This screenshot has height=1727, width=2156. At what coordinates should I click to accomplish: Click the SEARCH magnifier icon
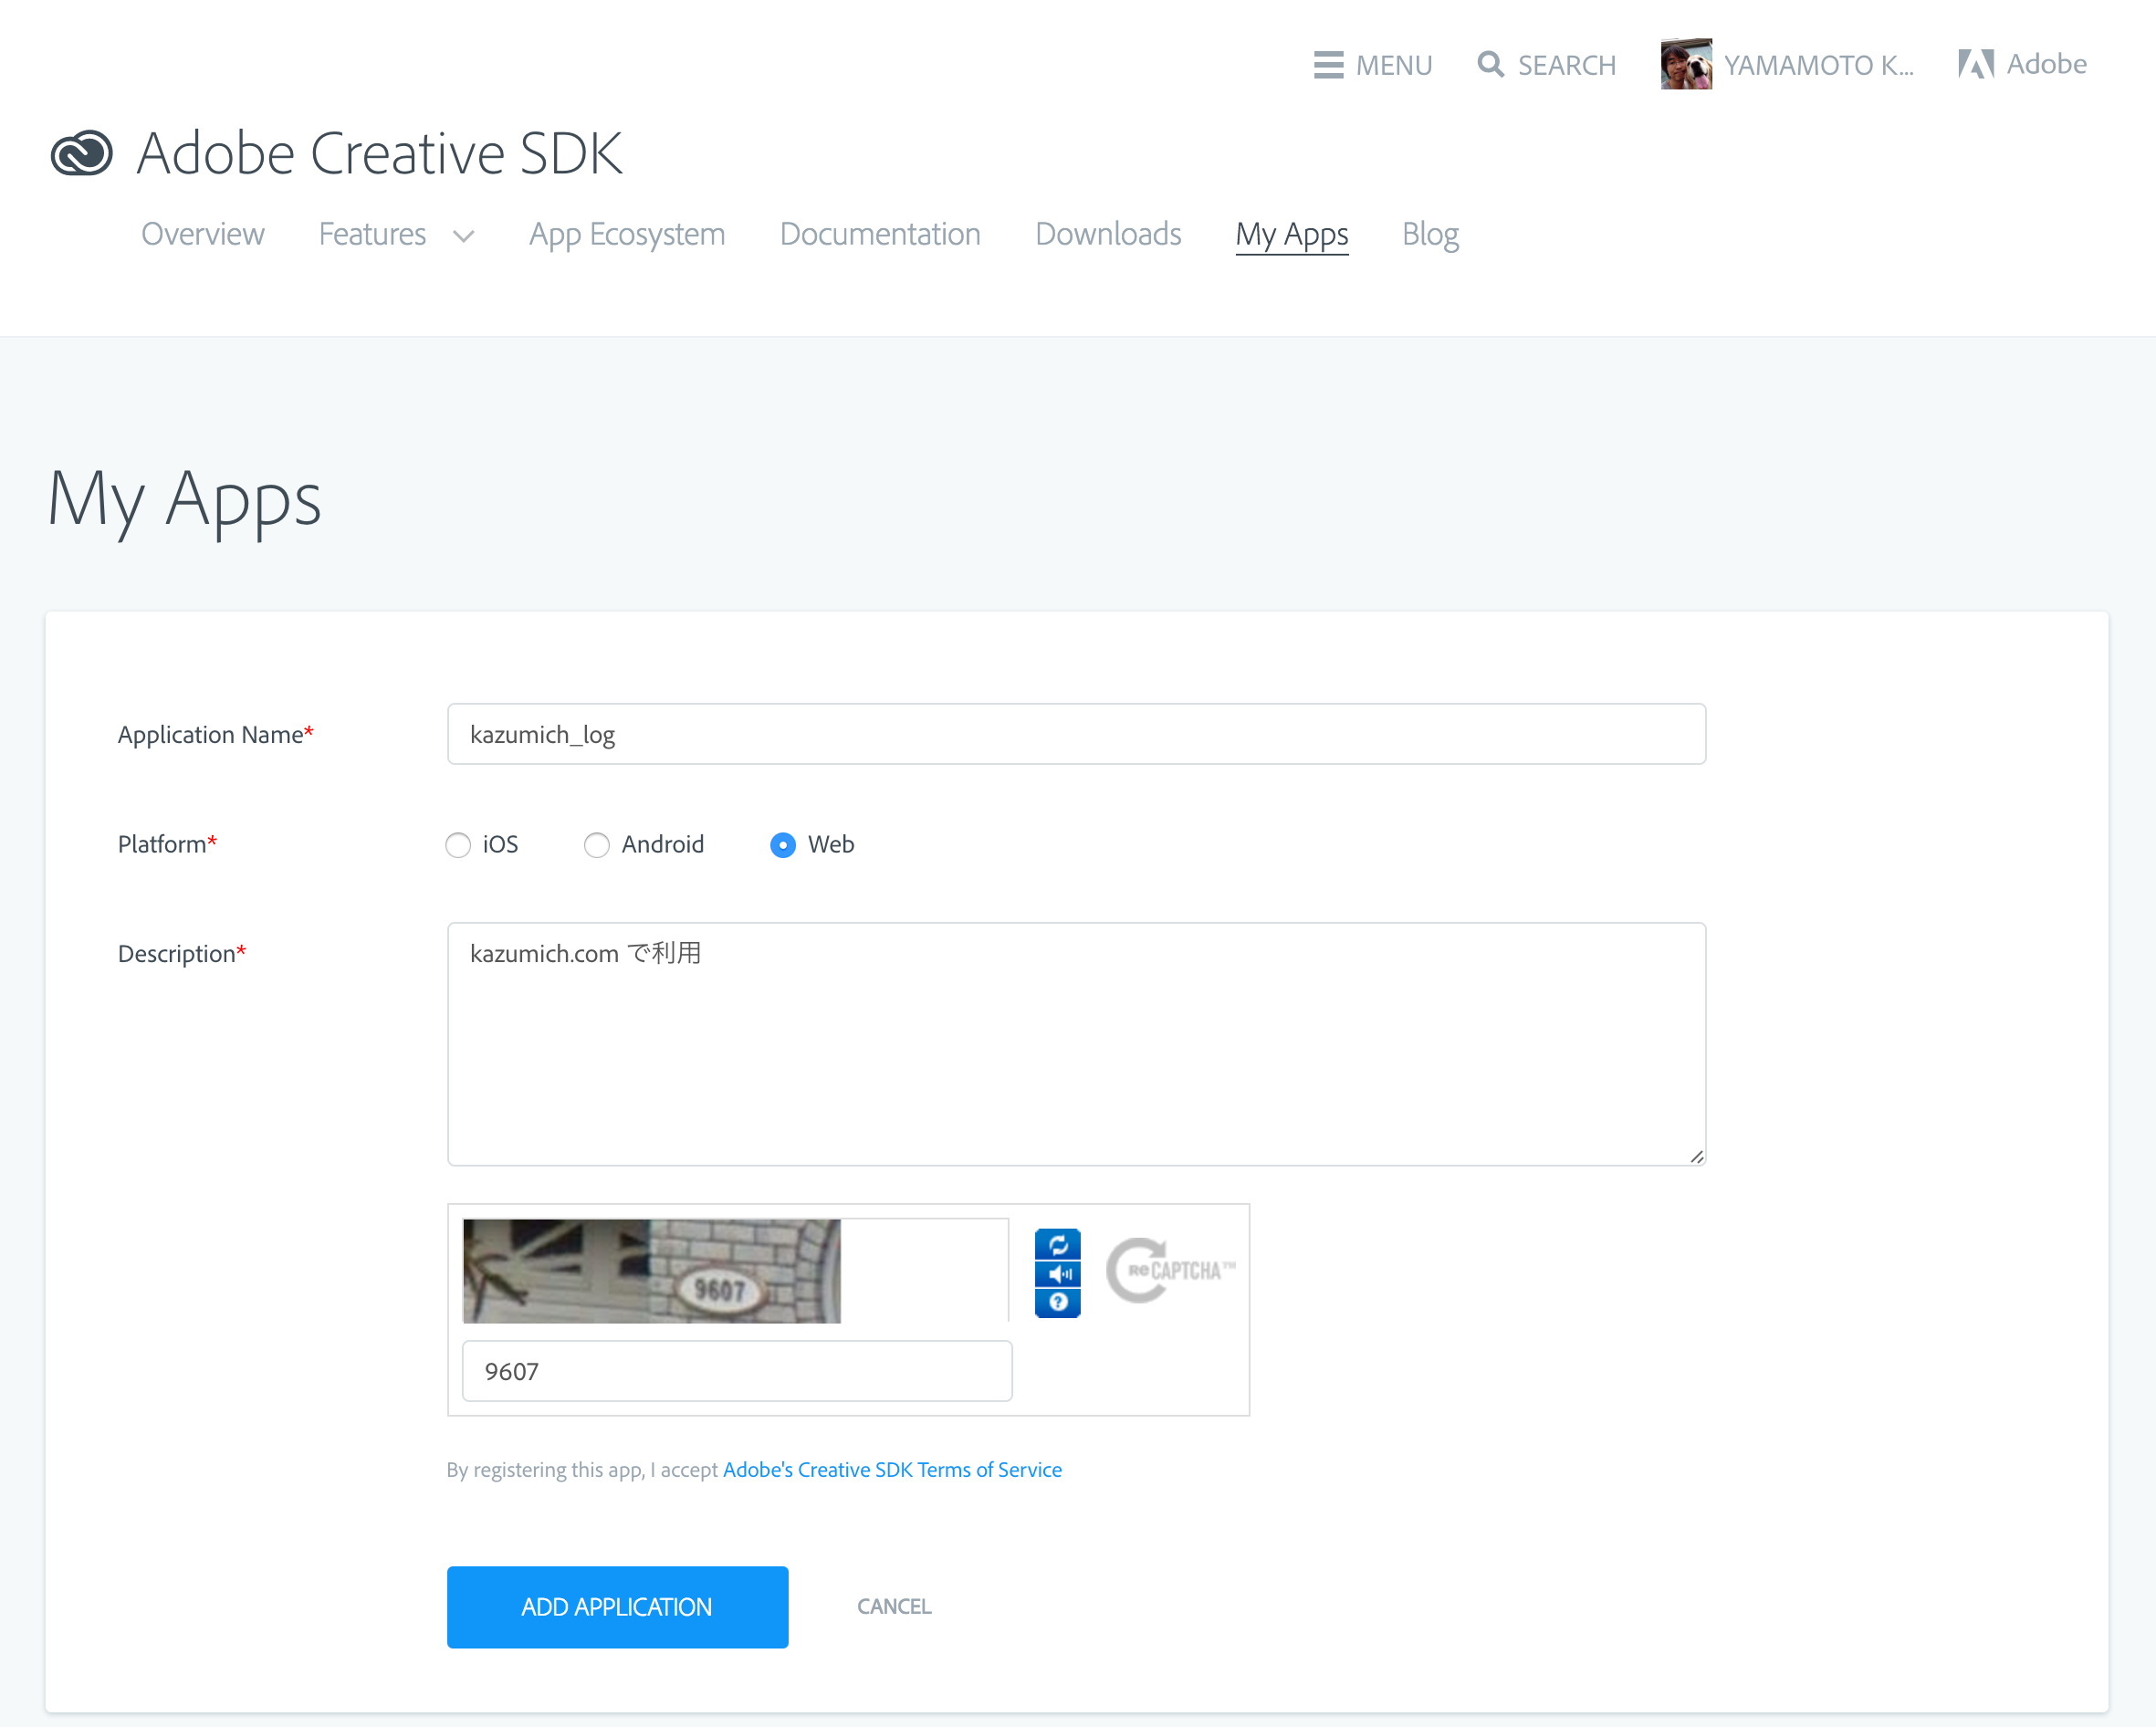click(1490, 64)
